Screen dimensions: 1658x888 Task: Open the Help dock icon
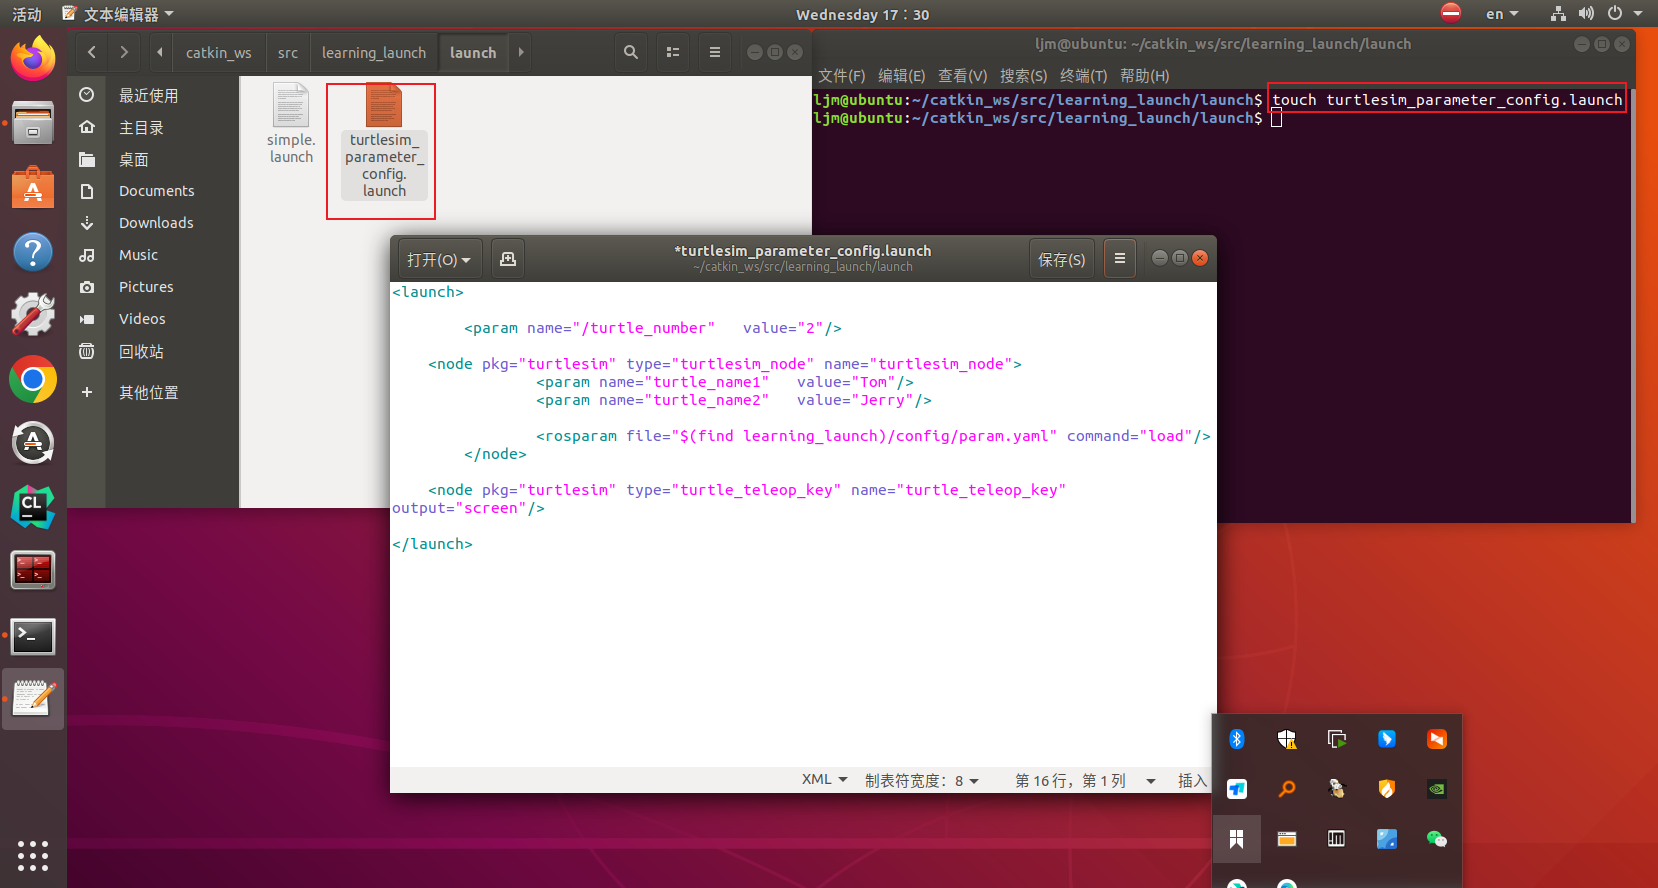pos(33,251)
